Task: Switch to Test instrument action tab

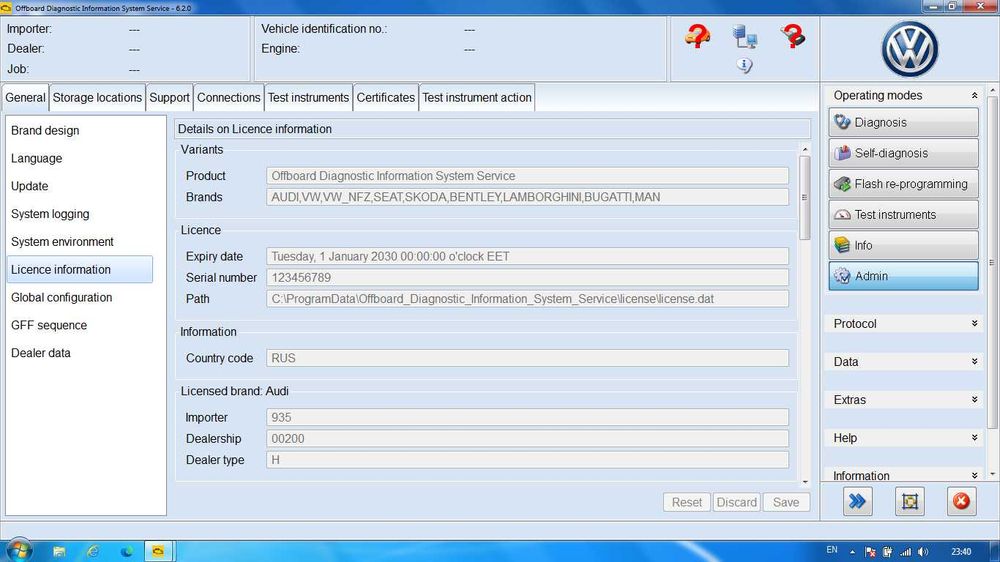Action: (x=476, y=98)
